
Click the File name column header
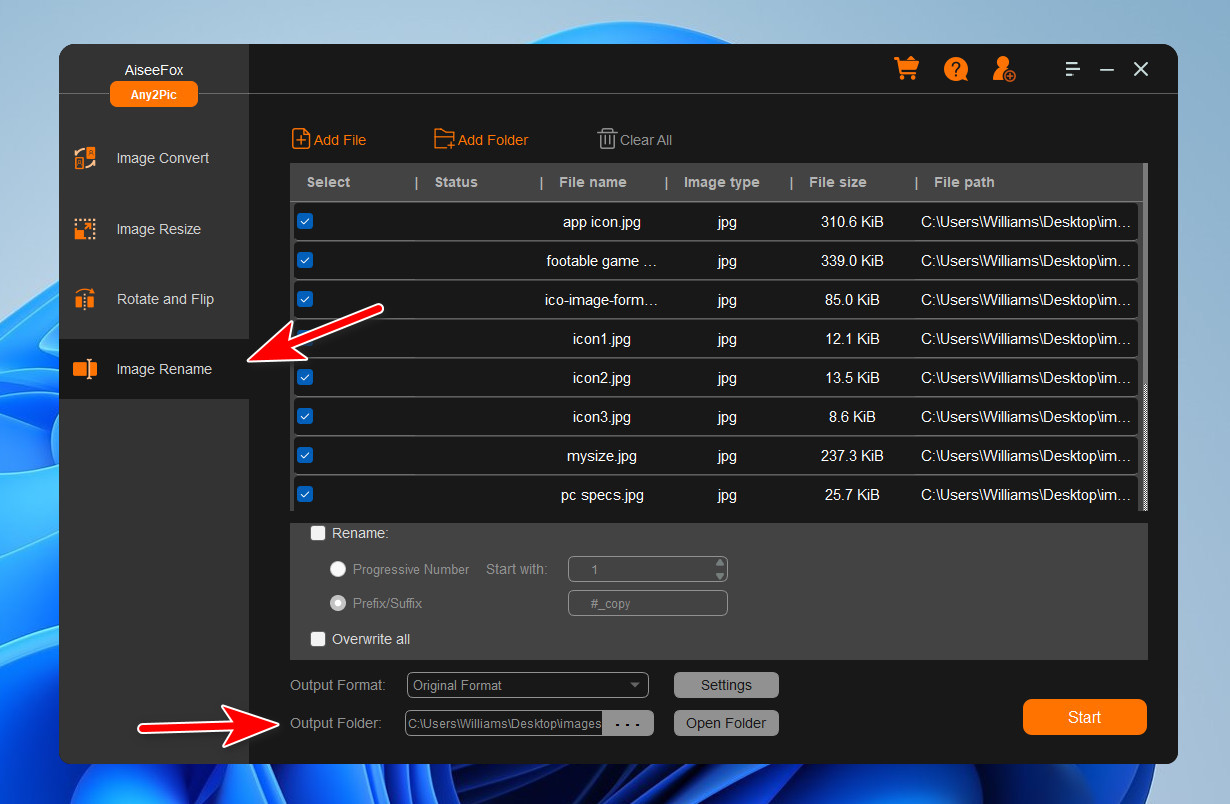click(x=593, y=182)
